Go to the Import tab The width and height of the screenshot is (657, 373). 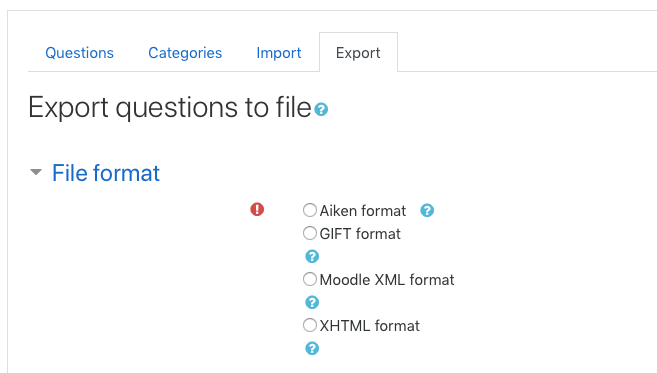279,53
